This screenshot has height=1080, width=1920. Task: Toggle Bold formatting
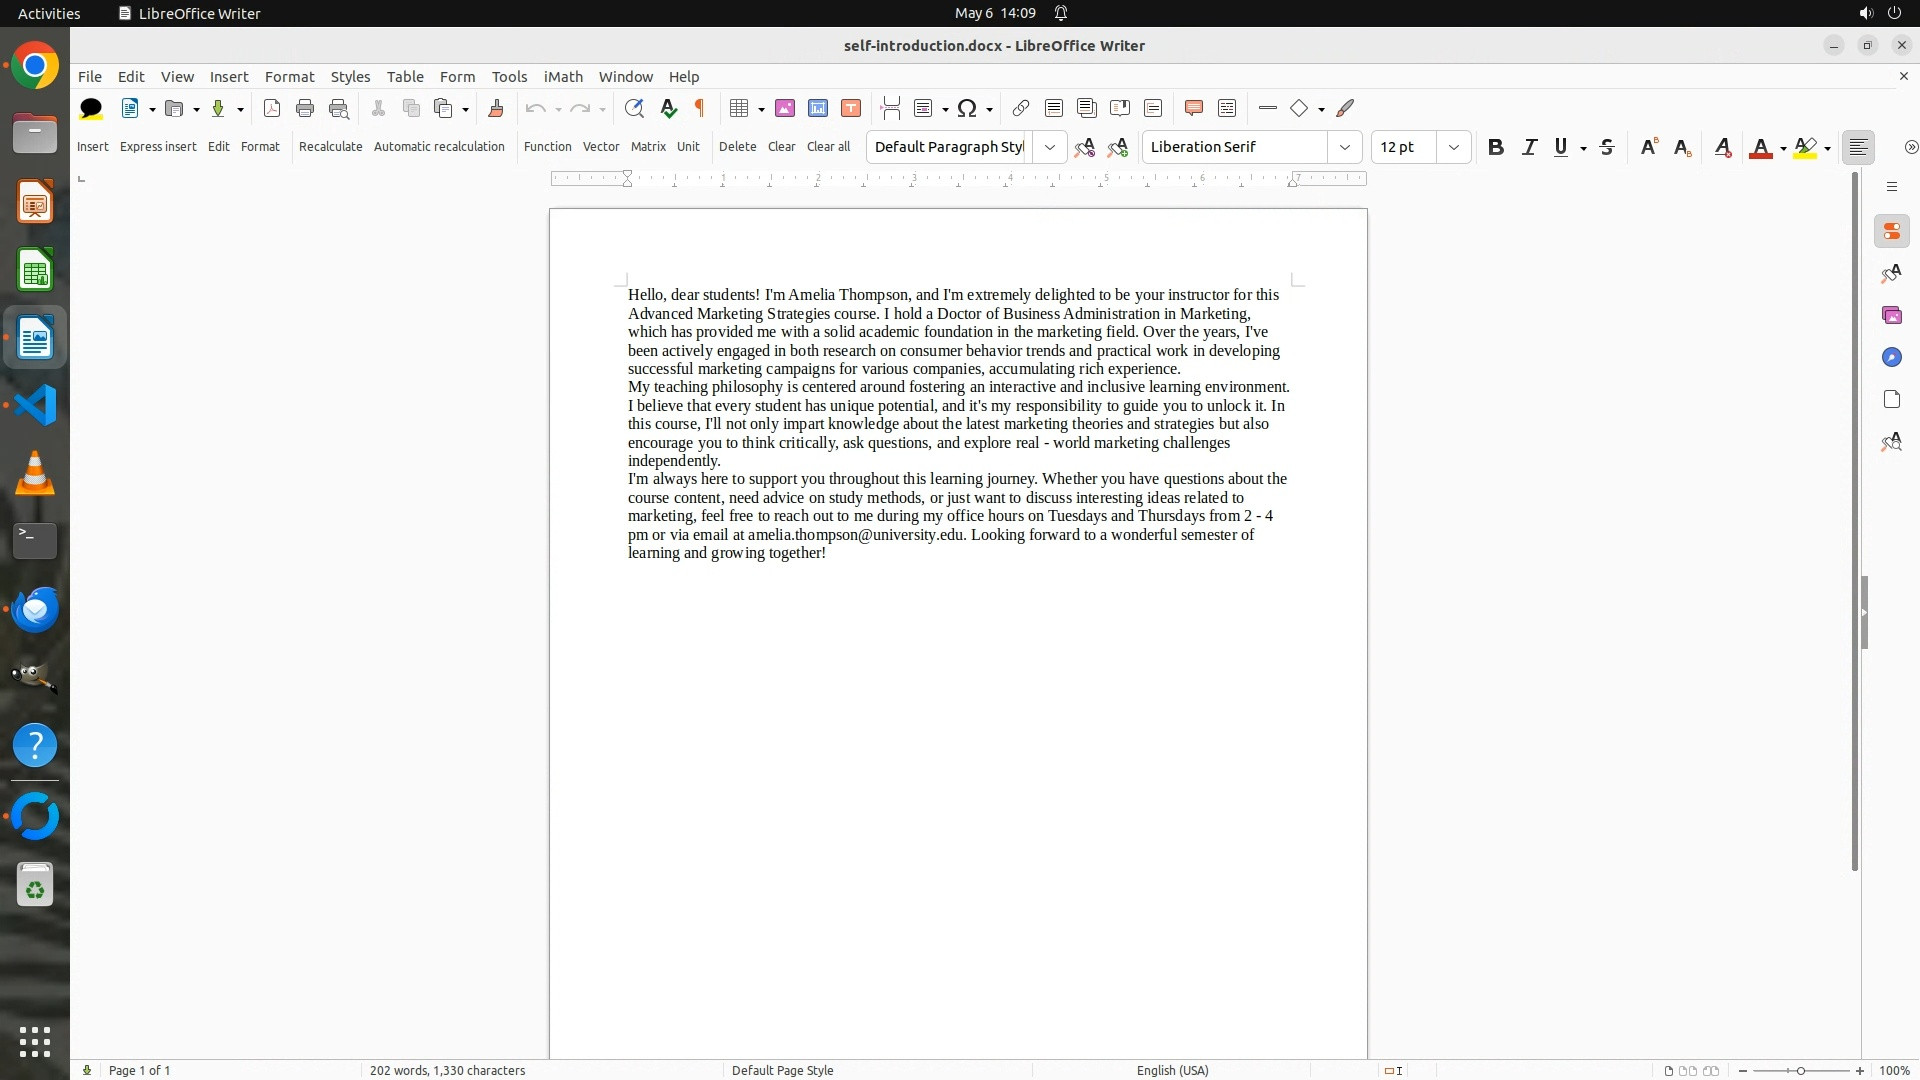[x=1495, y=147]
